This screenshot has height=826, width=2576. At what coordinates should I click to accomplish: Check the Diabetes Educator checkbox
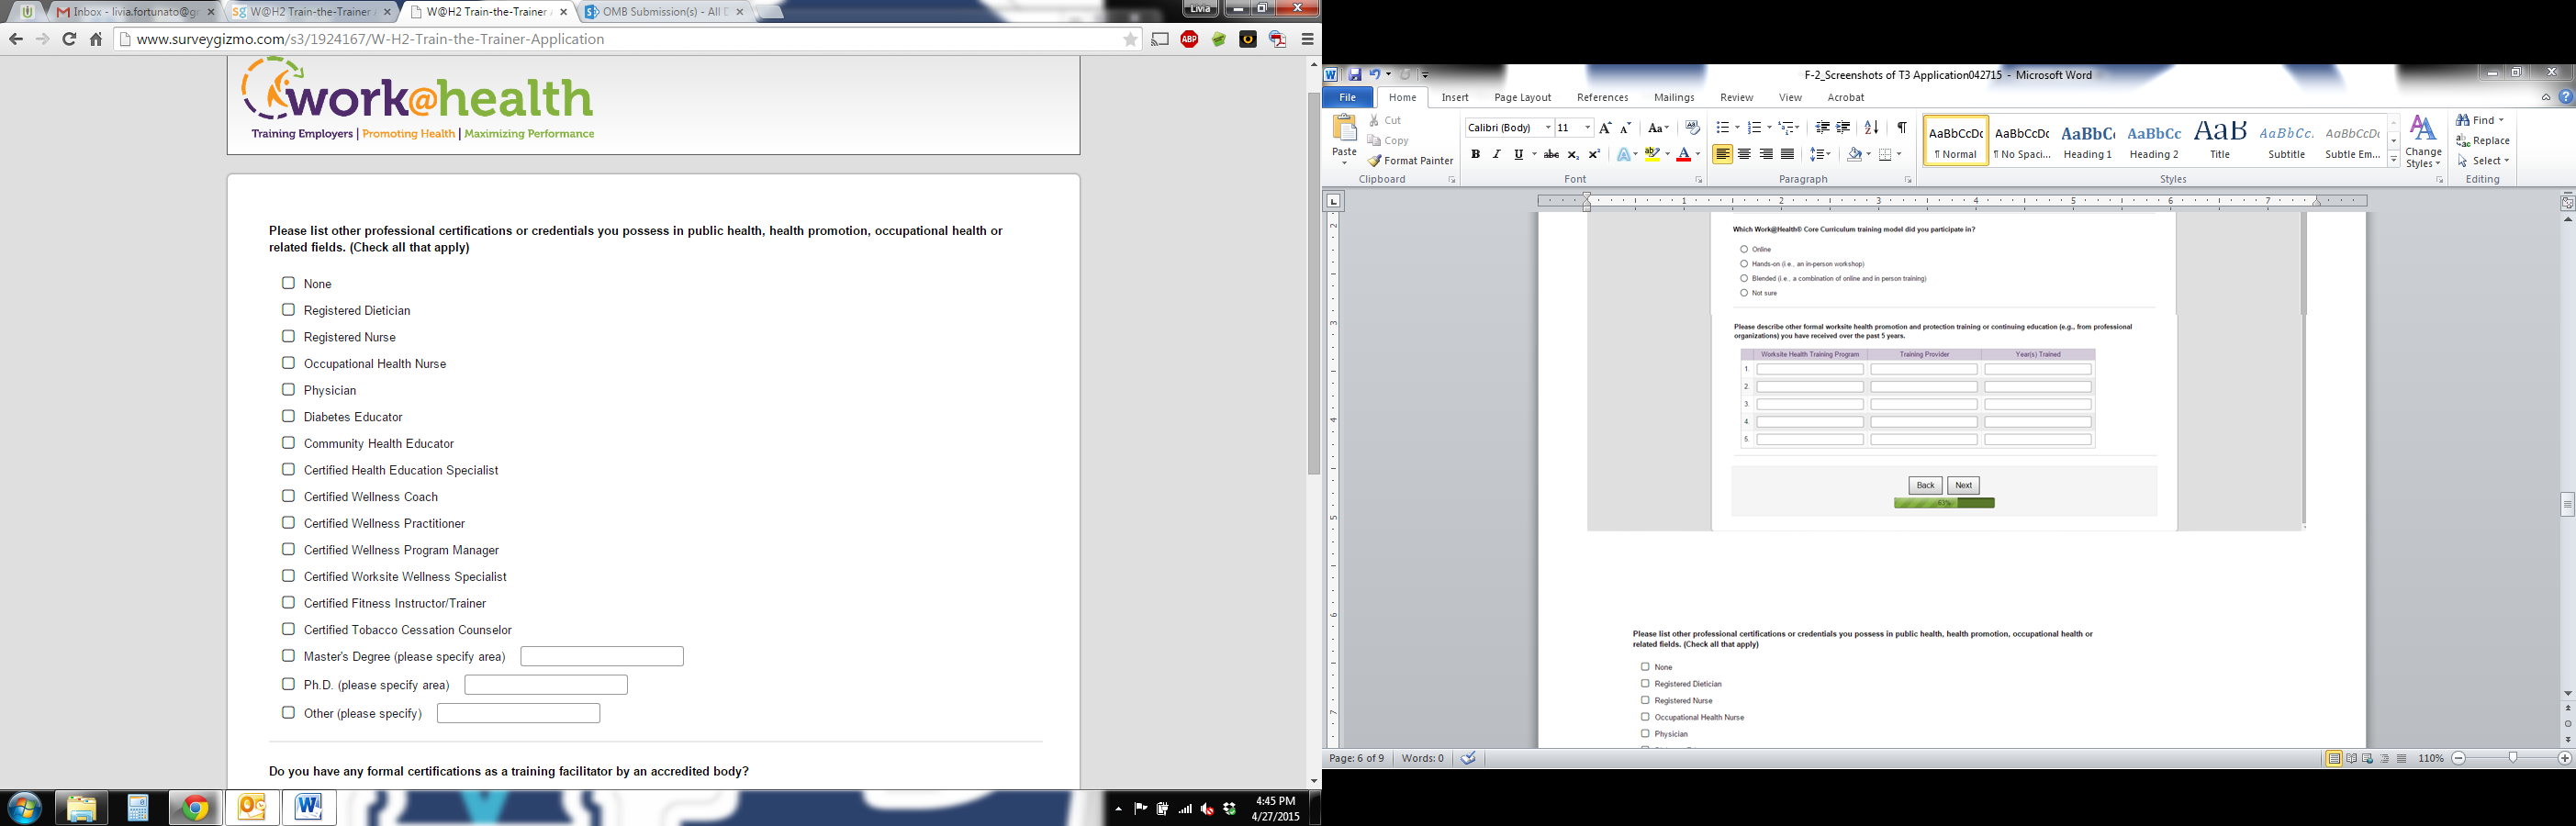(x=288, y=416)
